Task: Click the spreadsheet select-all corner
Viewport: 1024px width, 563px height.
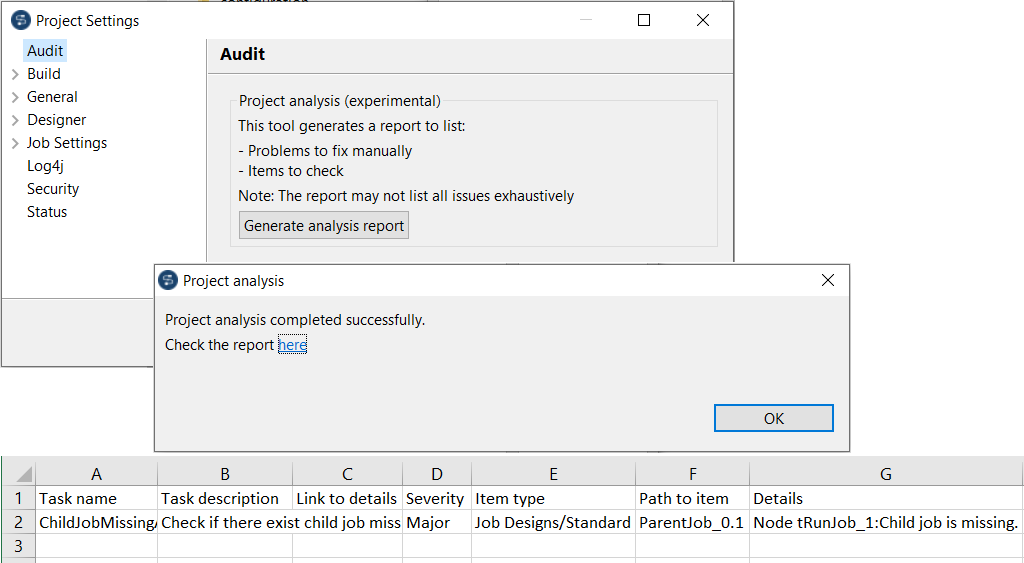Action: pyautogui.click(x=18, y=474)
